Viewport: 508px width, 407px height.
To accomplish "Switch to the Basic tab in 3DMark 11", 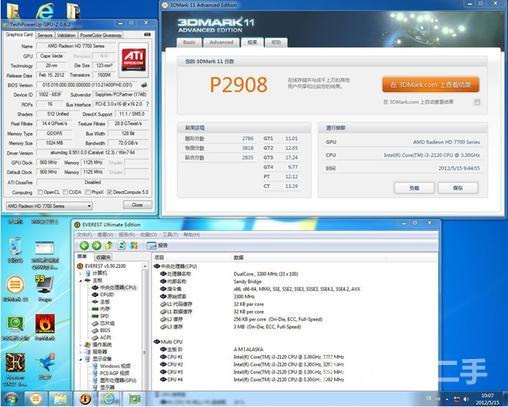I will pyautogui.click(x=189, y=42).
